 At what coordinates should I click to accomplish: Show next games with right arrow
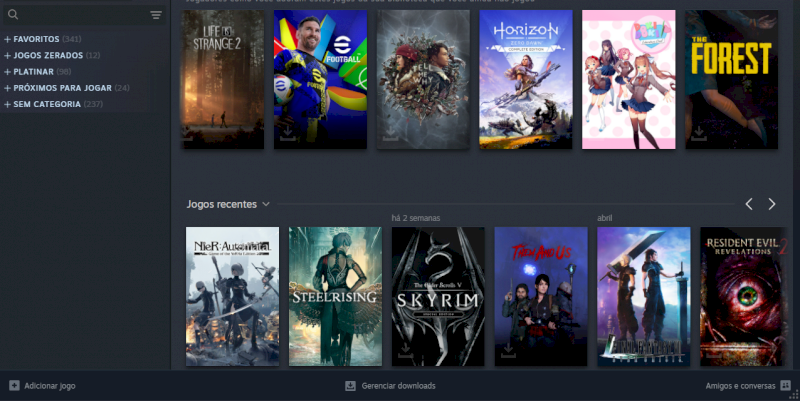pos(772,204)
